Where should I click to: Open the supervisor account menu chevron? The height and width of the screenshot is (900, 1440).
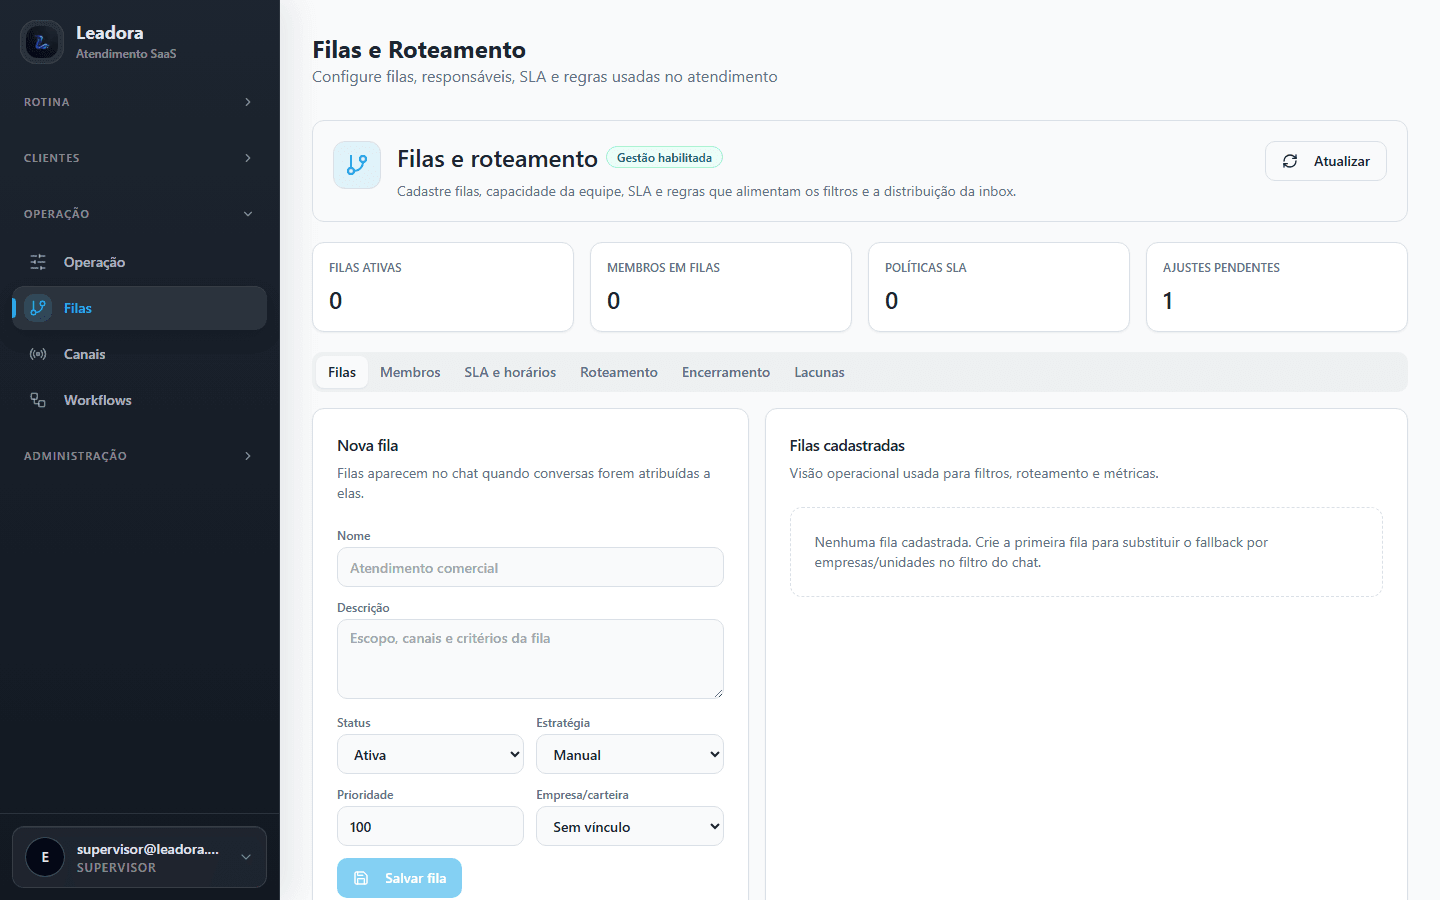246,857
